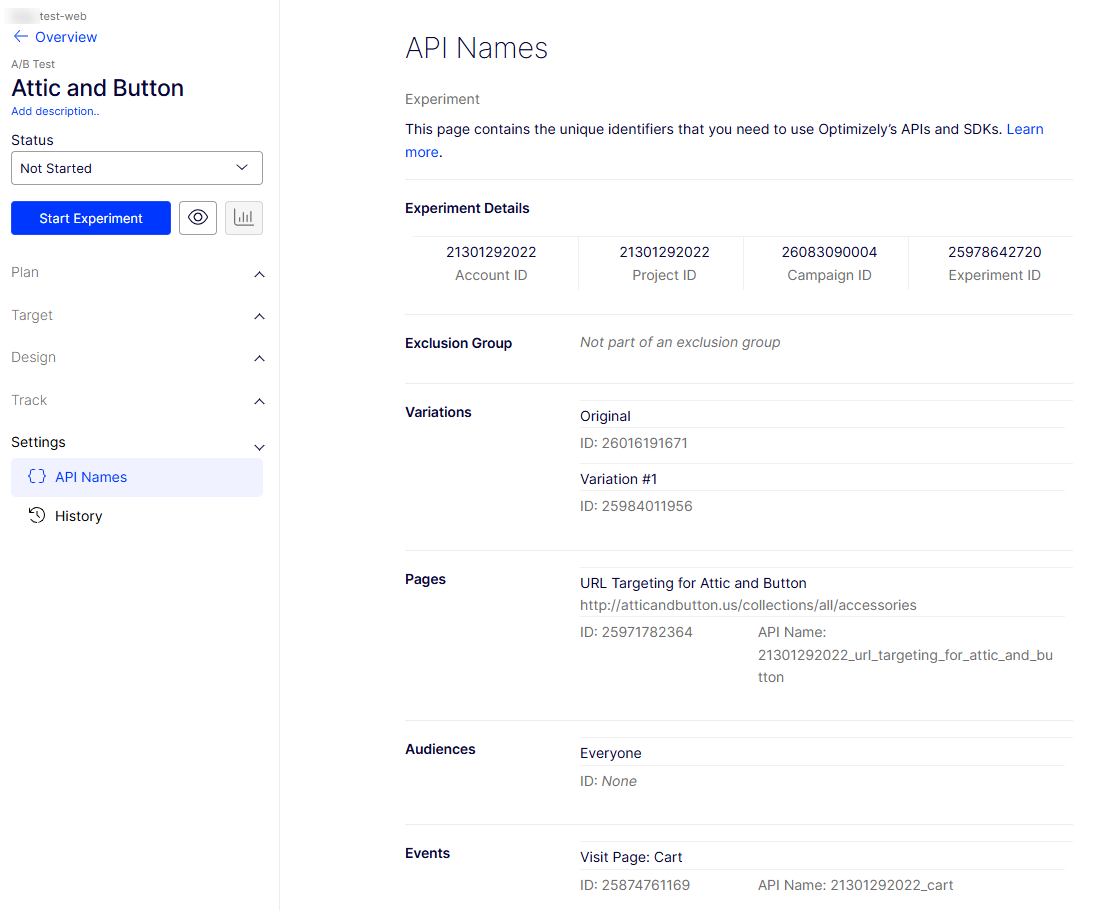Open the results bar chart icon
This screenshot has height=911, width=1101.
[244, 218]
